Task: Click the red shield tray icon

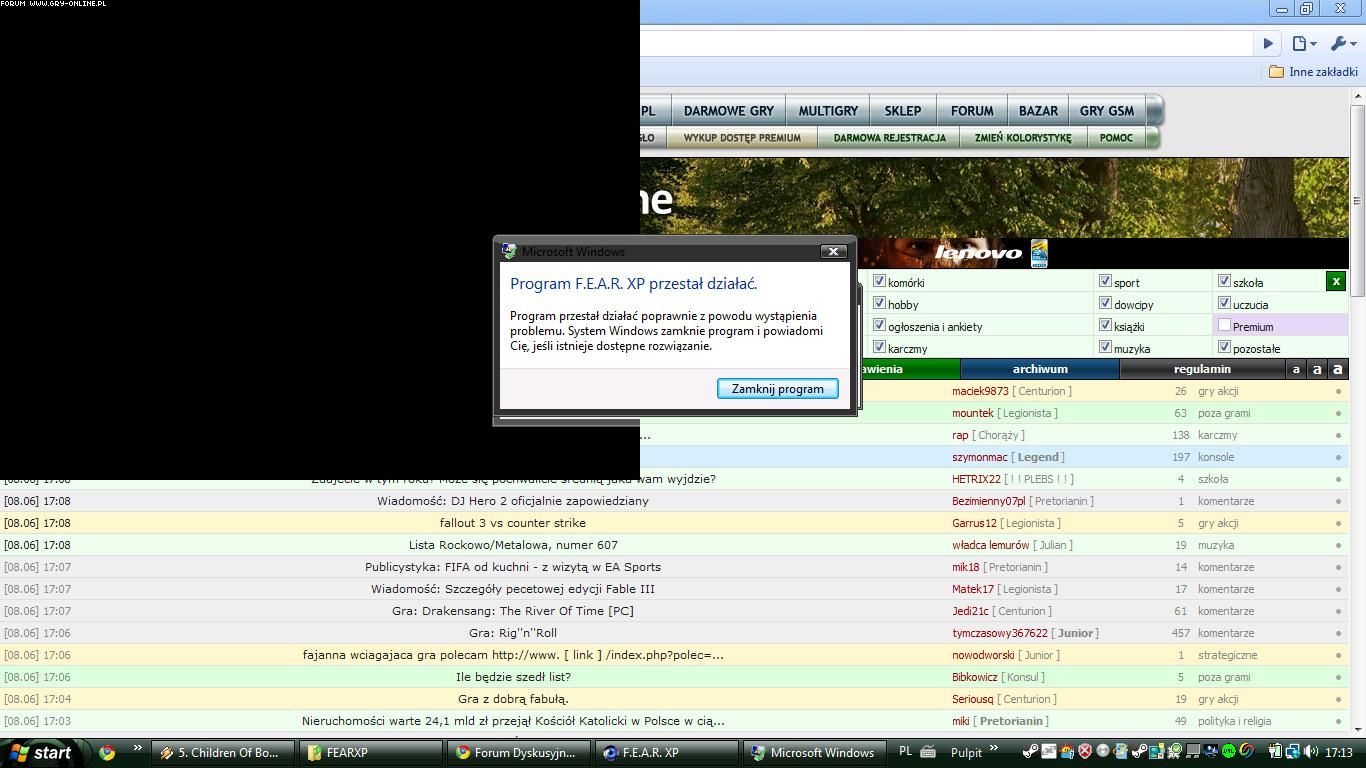Action: click(1085, 752)
